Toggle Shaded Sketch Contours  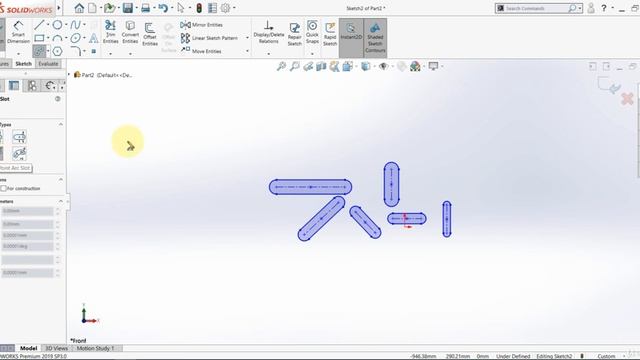click(375, 38)
